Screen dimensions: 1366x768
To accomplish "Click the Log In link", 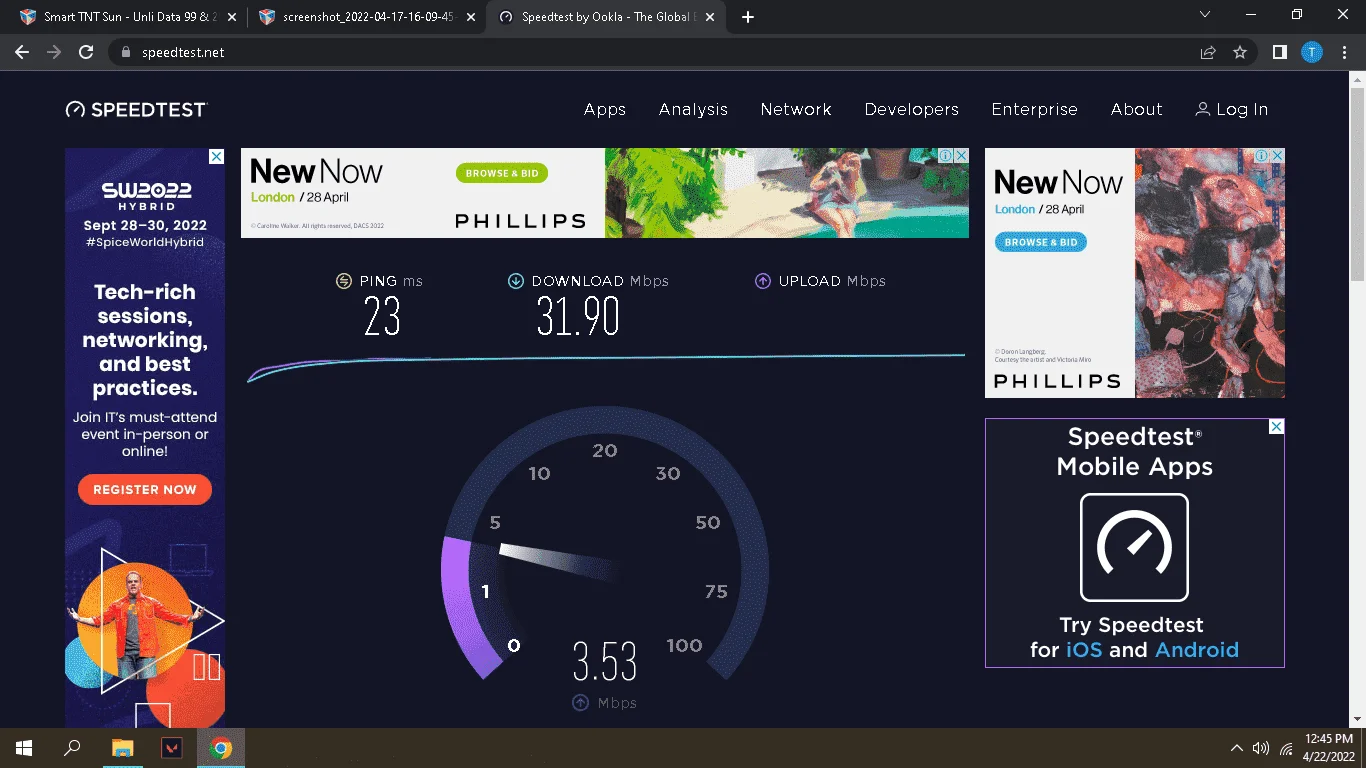I will (x=1242, y=109).
